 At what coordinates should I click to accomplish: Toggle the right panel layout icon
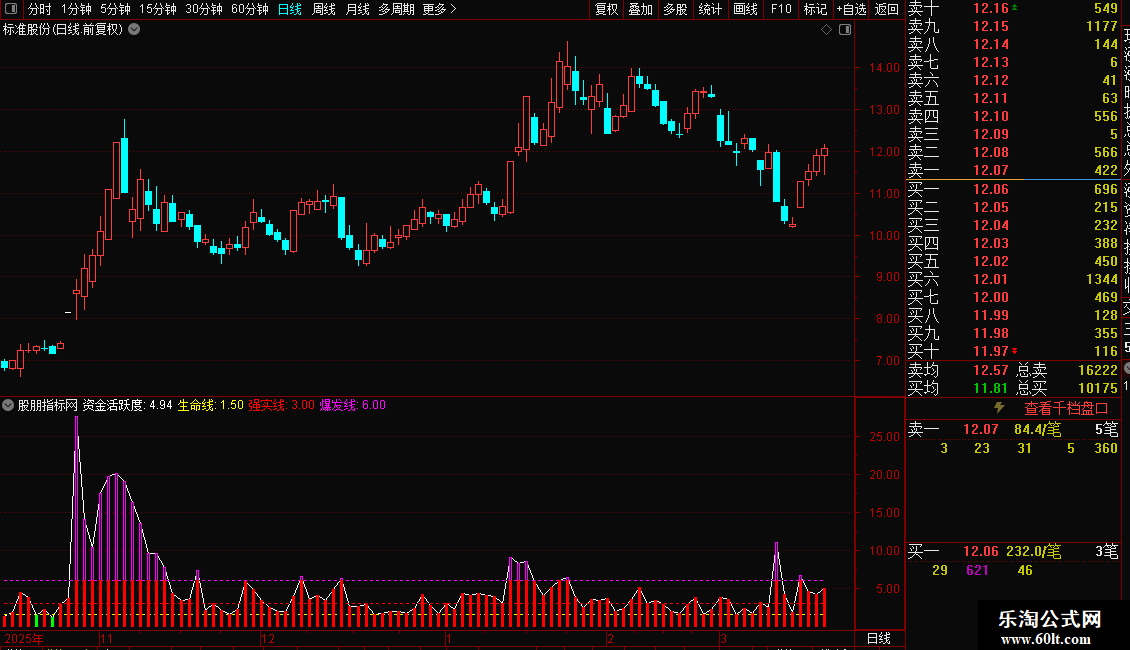845,30
